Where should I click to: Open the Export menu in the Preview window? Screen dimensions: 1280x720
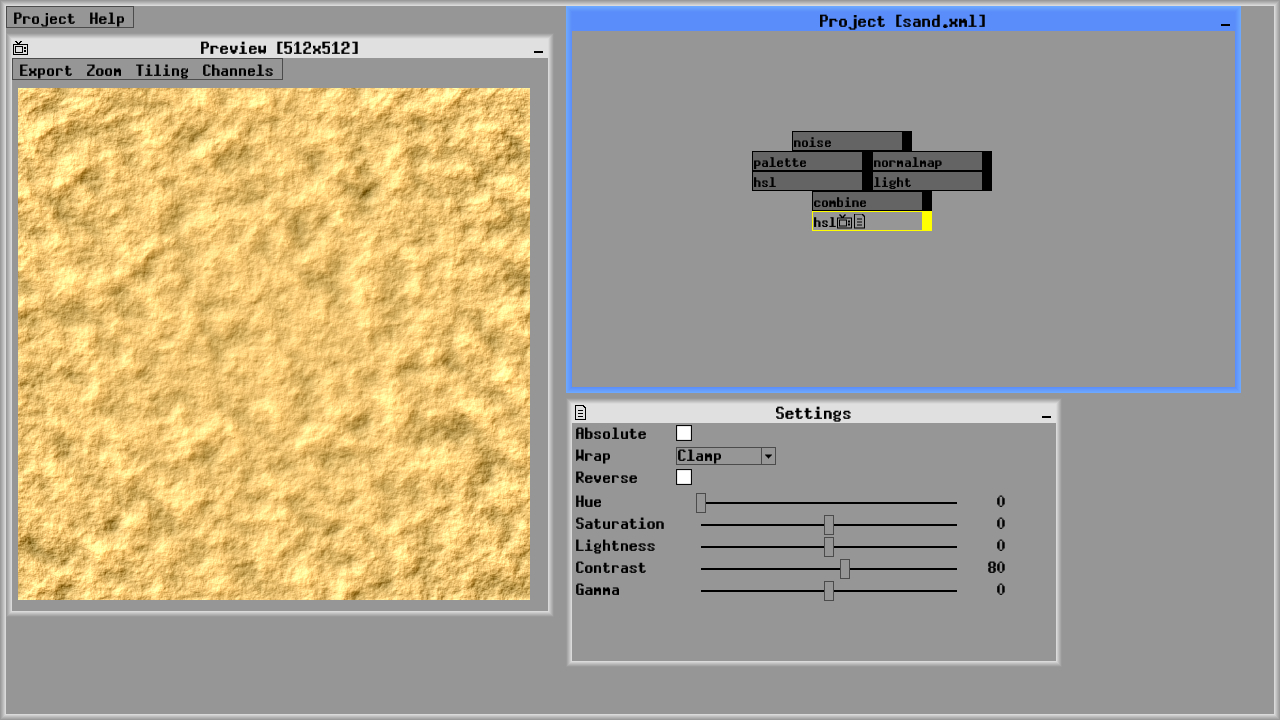tap(46, 70)
